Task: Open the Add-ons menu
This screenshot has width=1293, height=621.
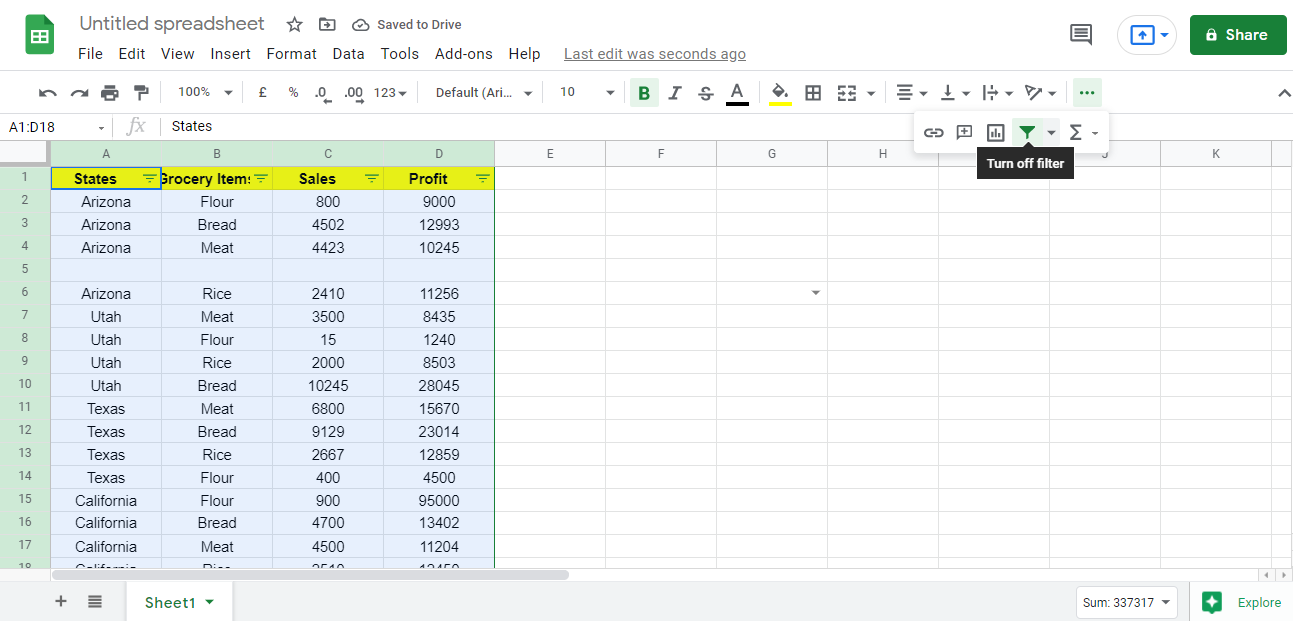Action: click(464, 54)
